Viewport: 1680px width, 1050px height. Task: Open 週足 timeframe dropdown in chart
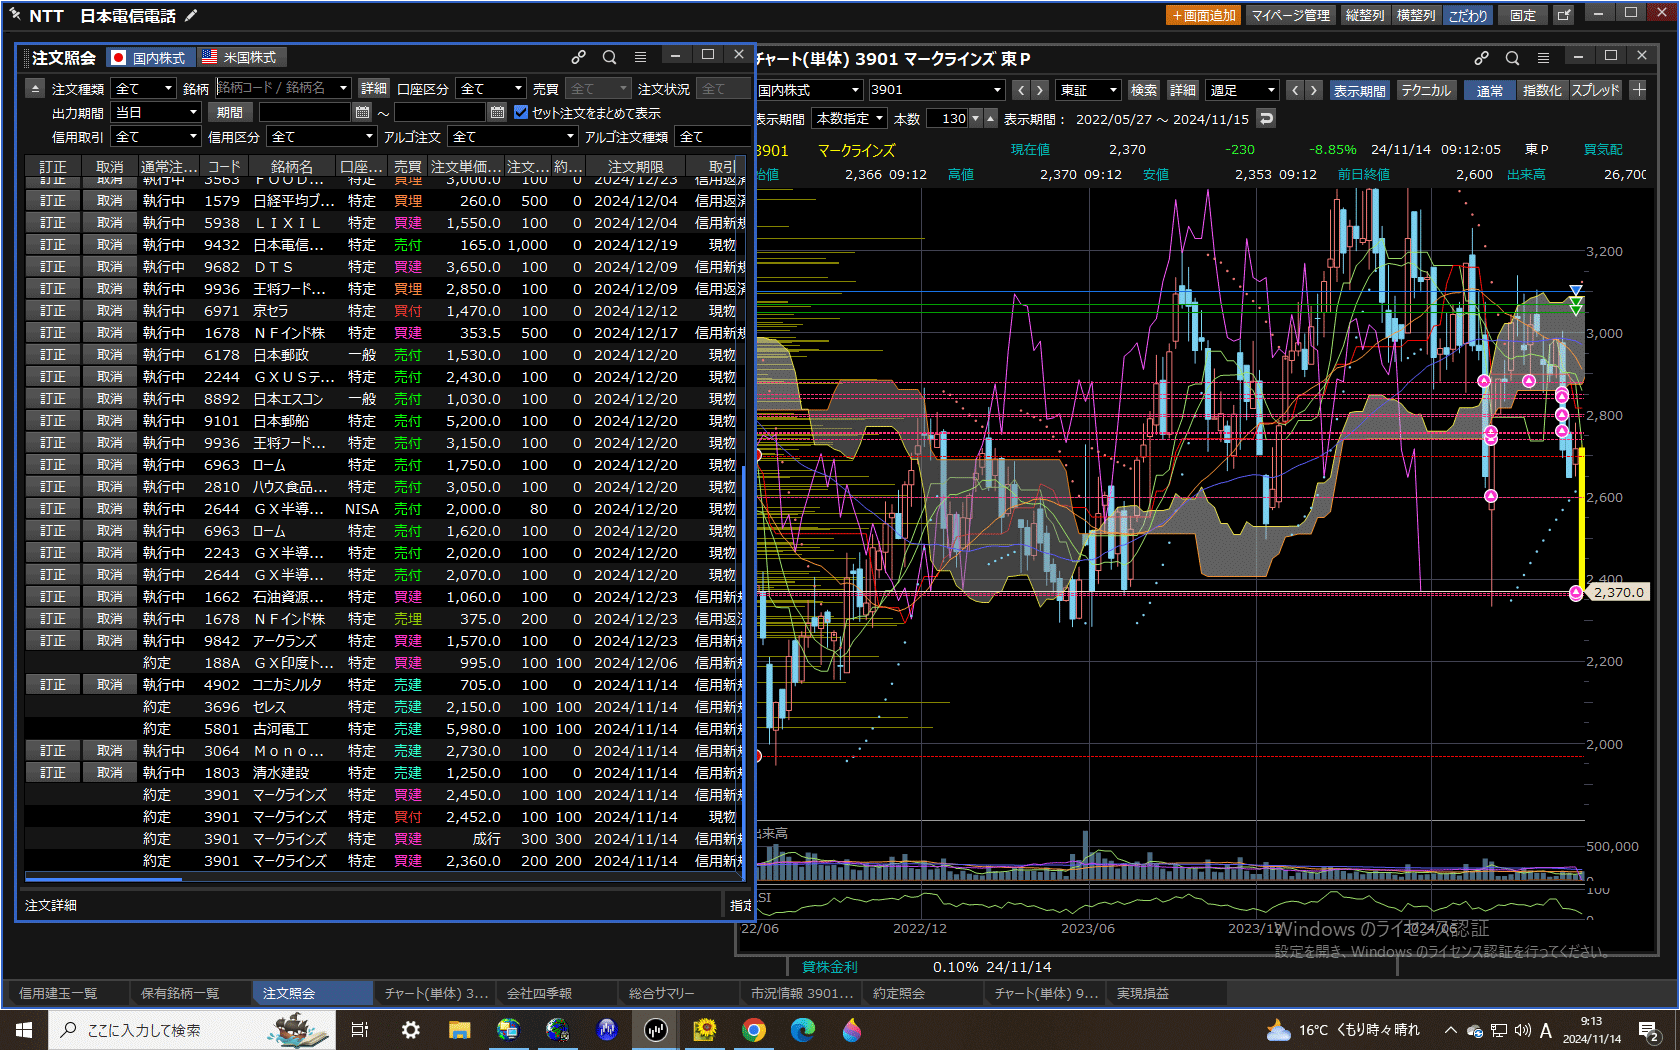1242,90
